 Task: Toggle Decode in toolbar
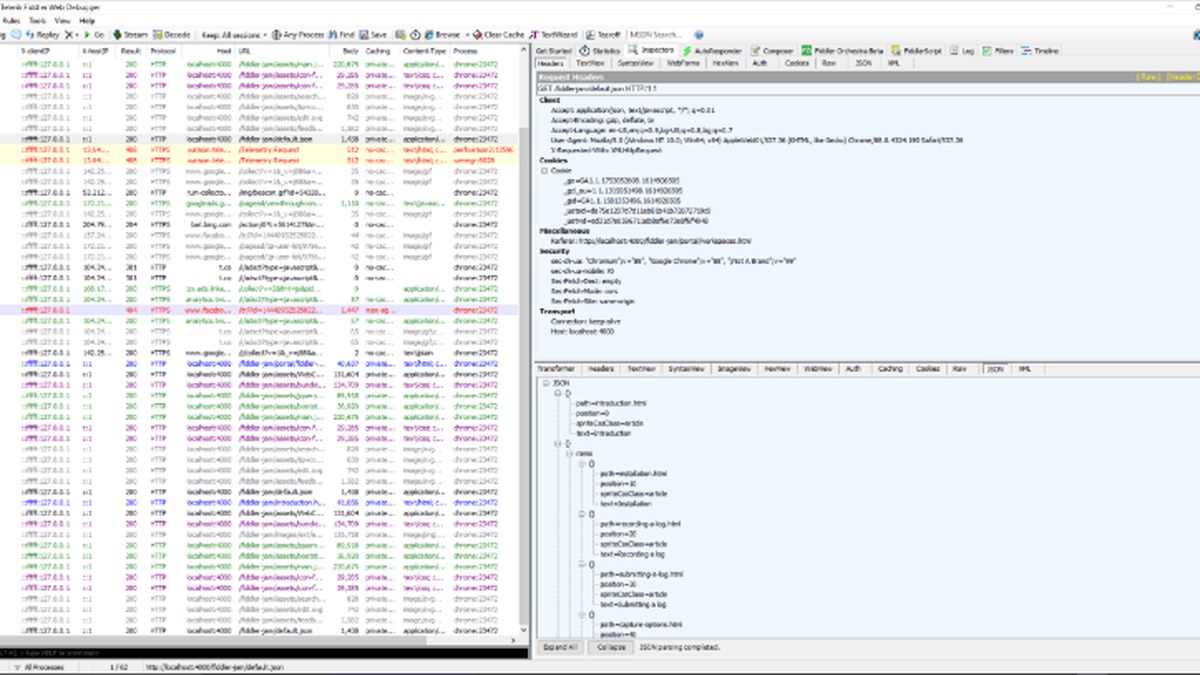172,34
